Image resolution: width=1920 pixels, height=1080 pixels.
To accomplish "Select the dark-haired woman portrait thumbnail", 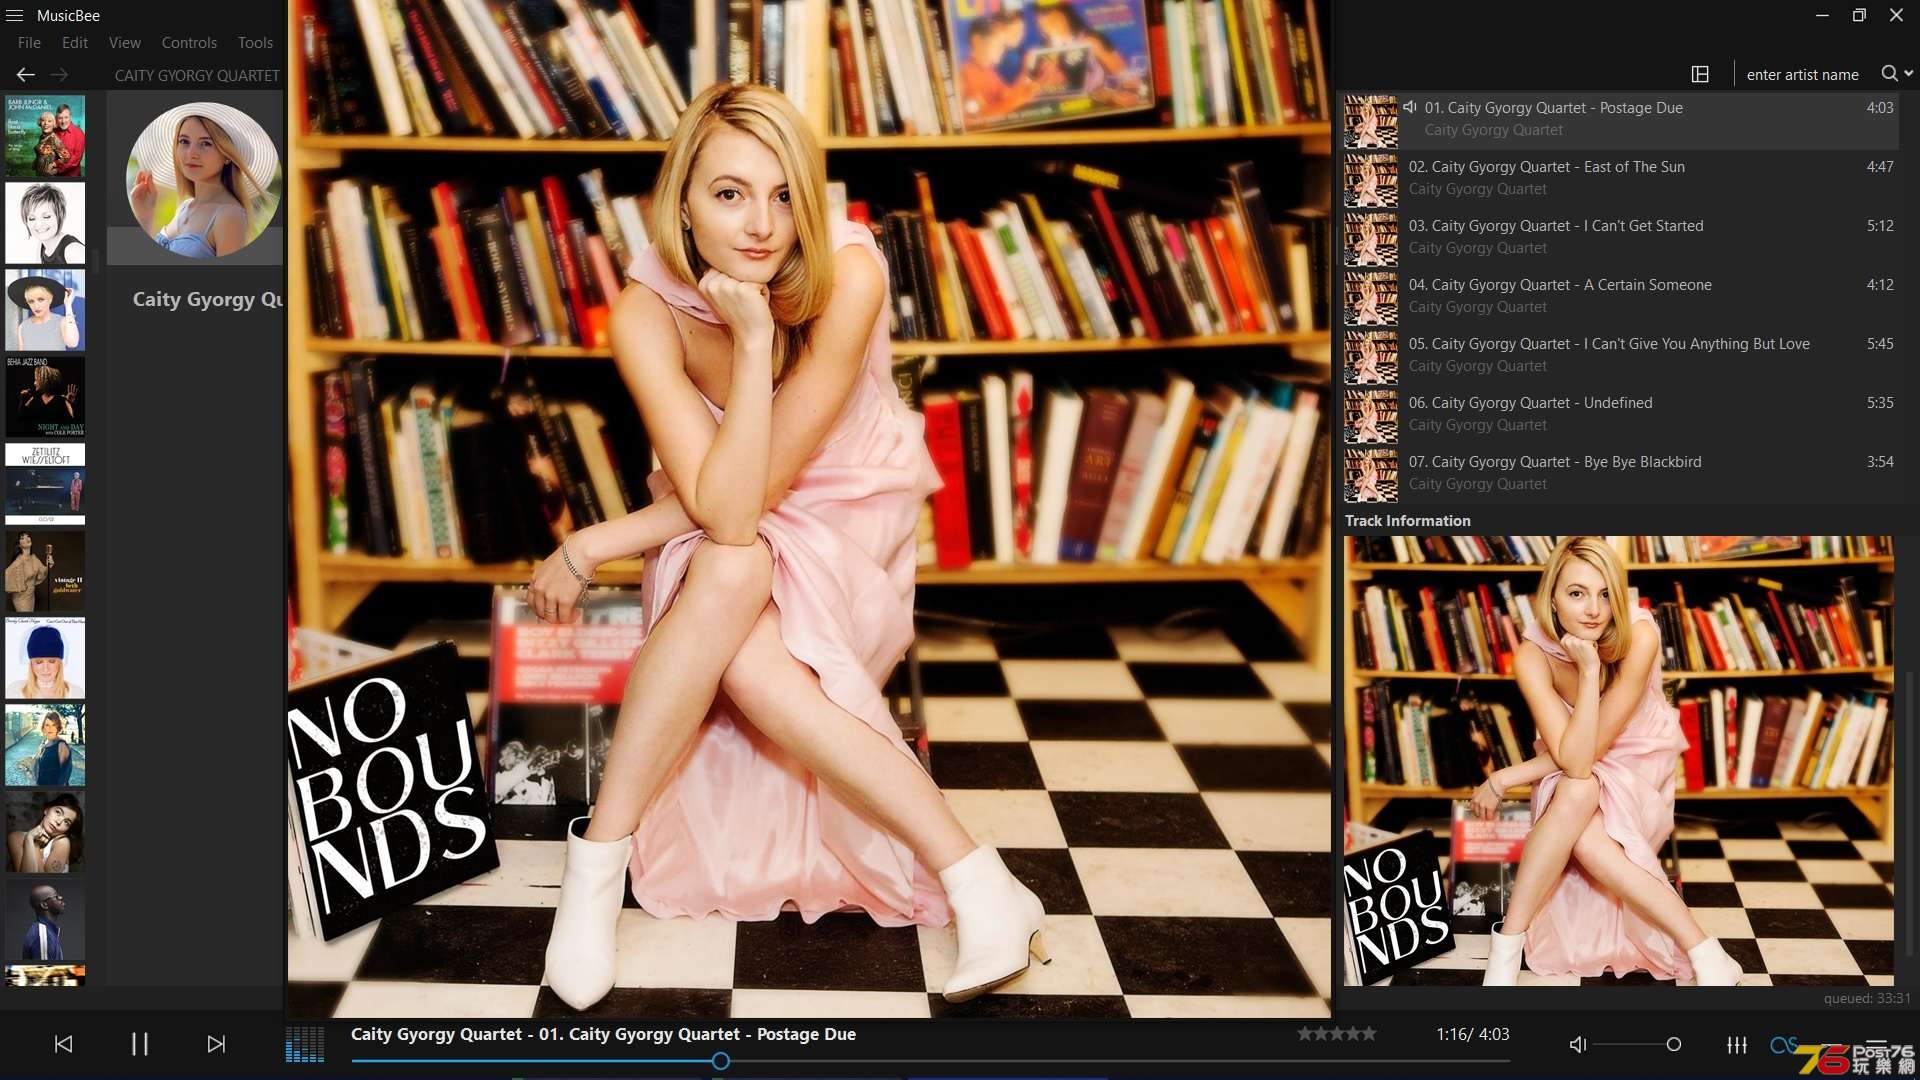I will (x=45, y=832).
